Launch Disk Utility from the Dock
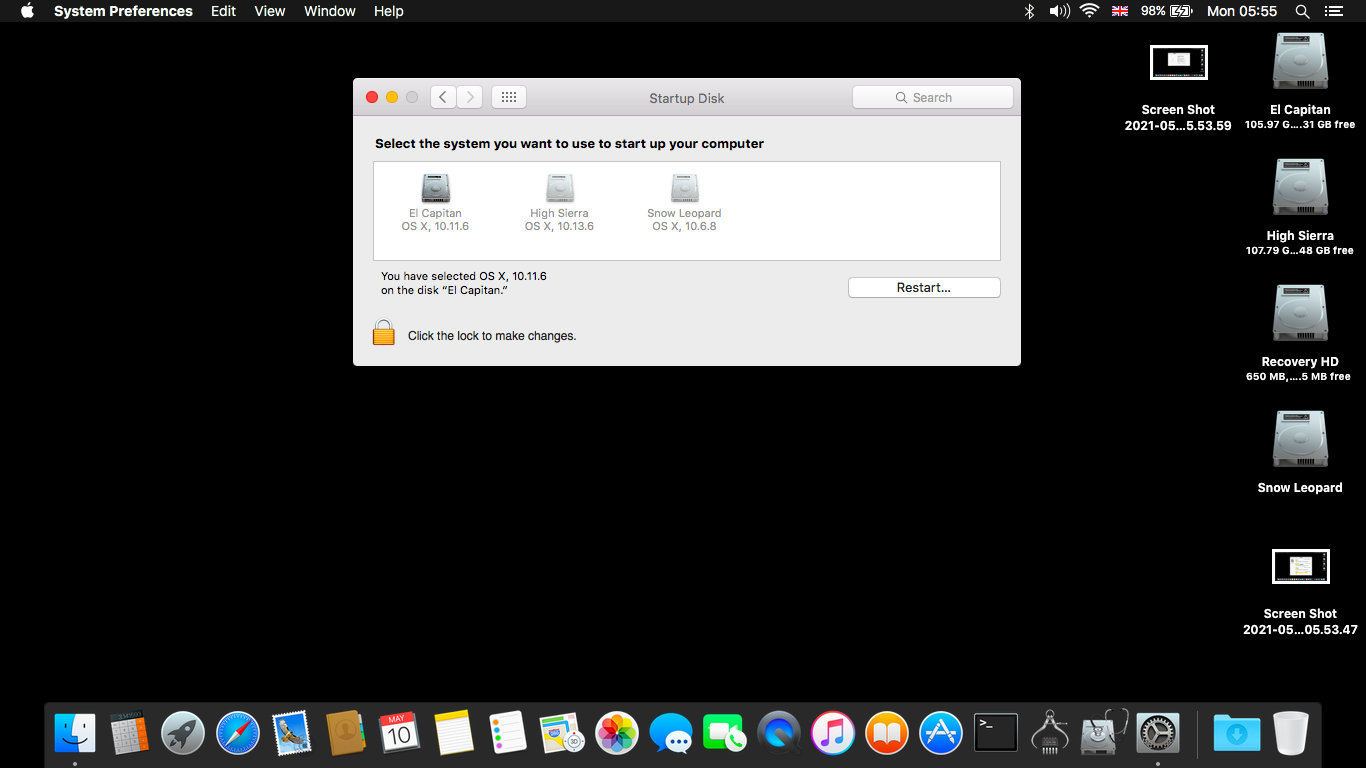Screen dimensions: 1366x768 click(x=1103, y=733)
